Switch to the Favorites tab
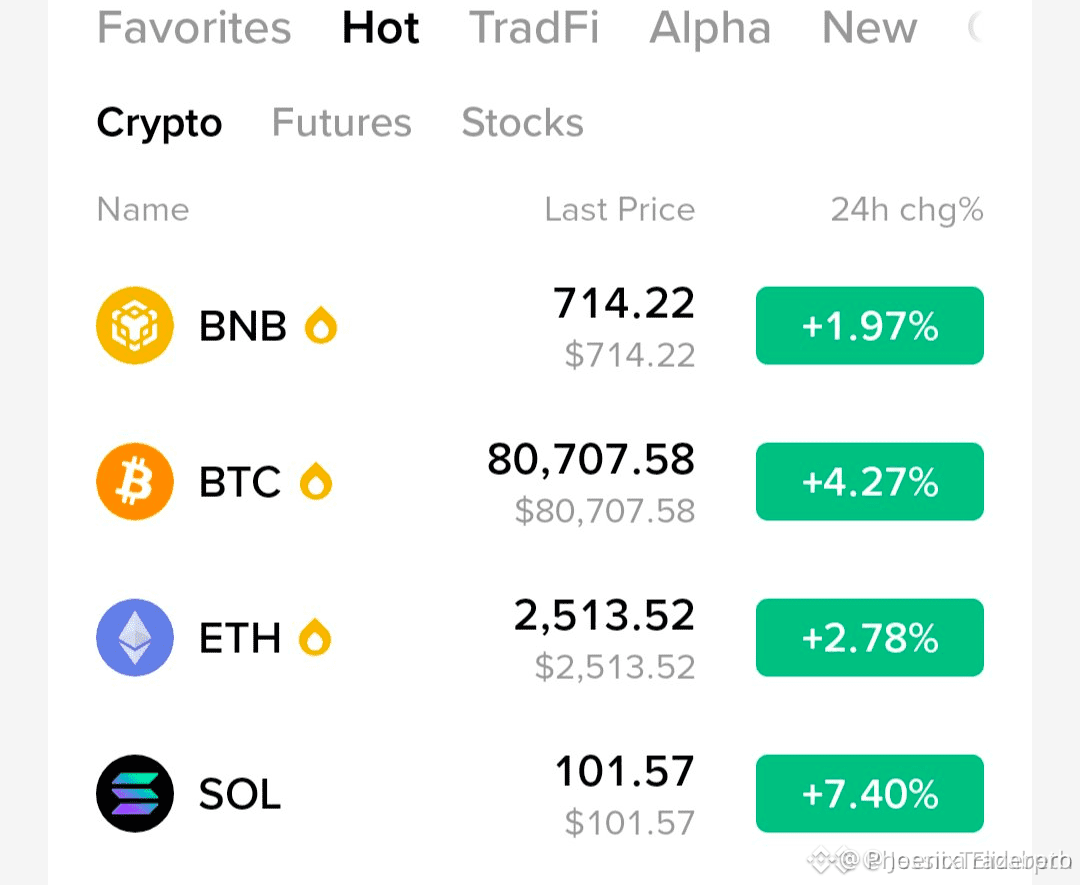The height and width of the screenshot is (885, 1080). coord(194,28)
